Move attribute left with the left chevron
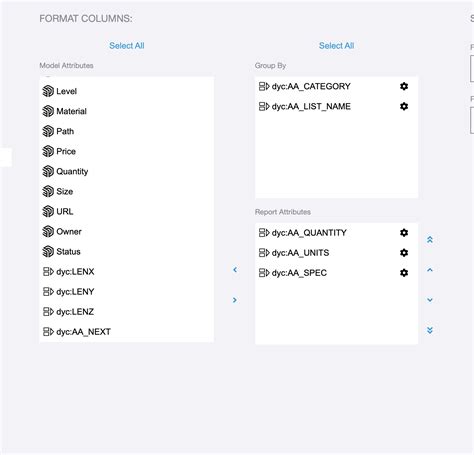474x455 pixels. pos(235,270)
